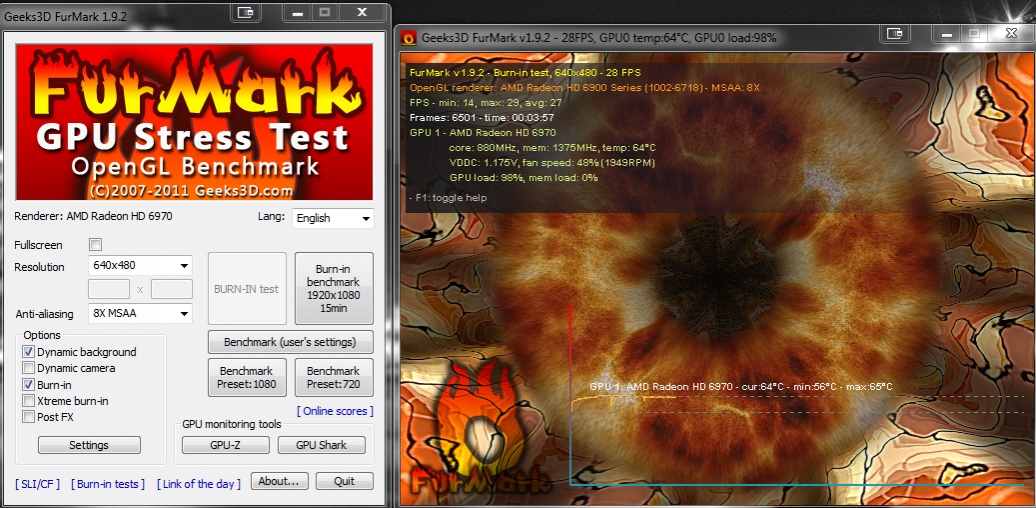Click the FurMark GPU Stress Test banner

[x=194, y=122]
